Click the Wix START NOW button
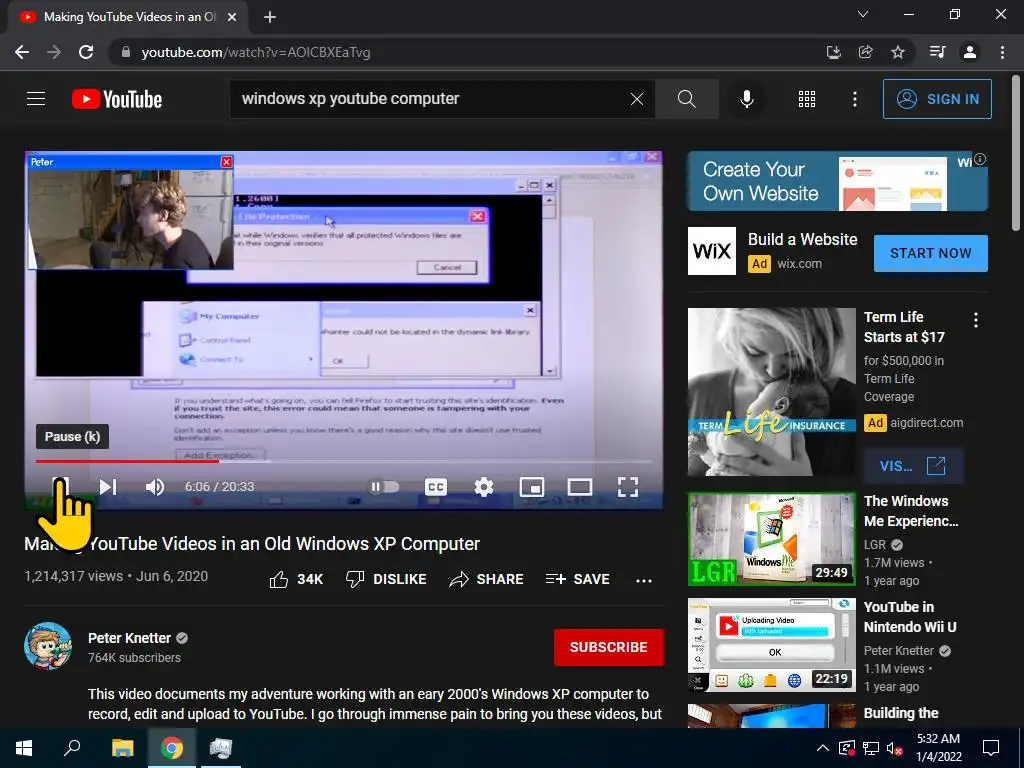Screen dimensions: 1024x768 point(931,253)
